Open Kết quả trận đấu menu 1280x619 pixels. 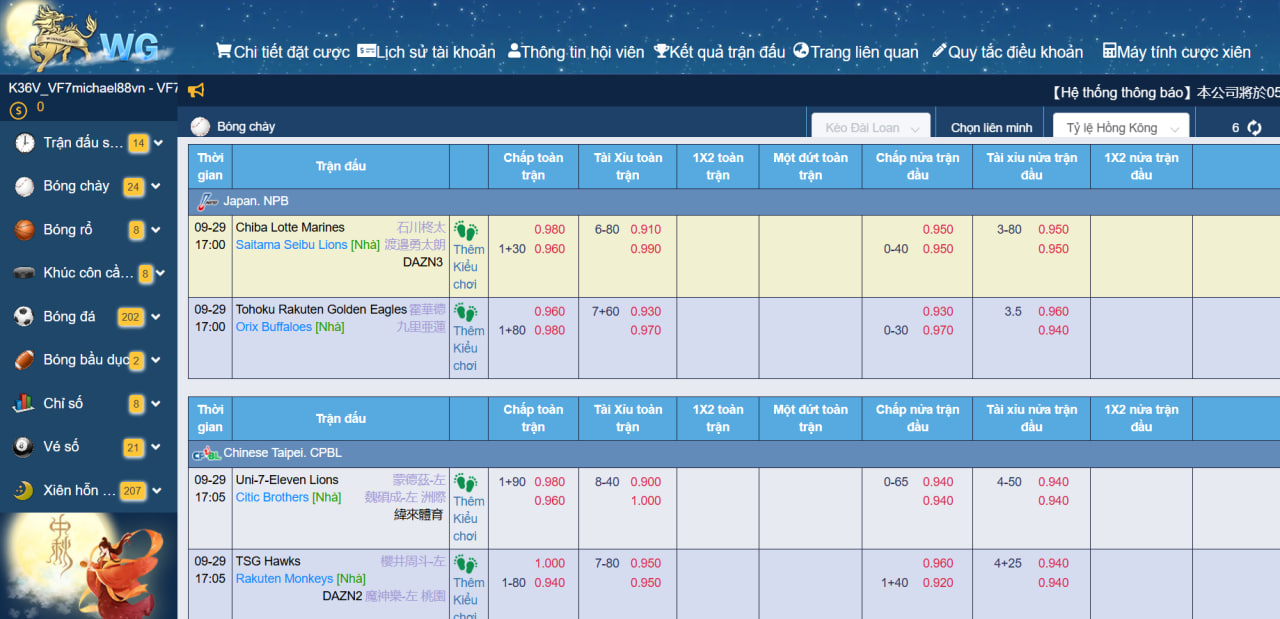(719, 52)
